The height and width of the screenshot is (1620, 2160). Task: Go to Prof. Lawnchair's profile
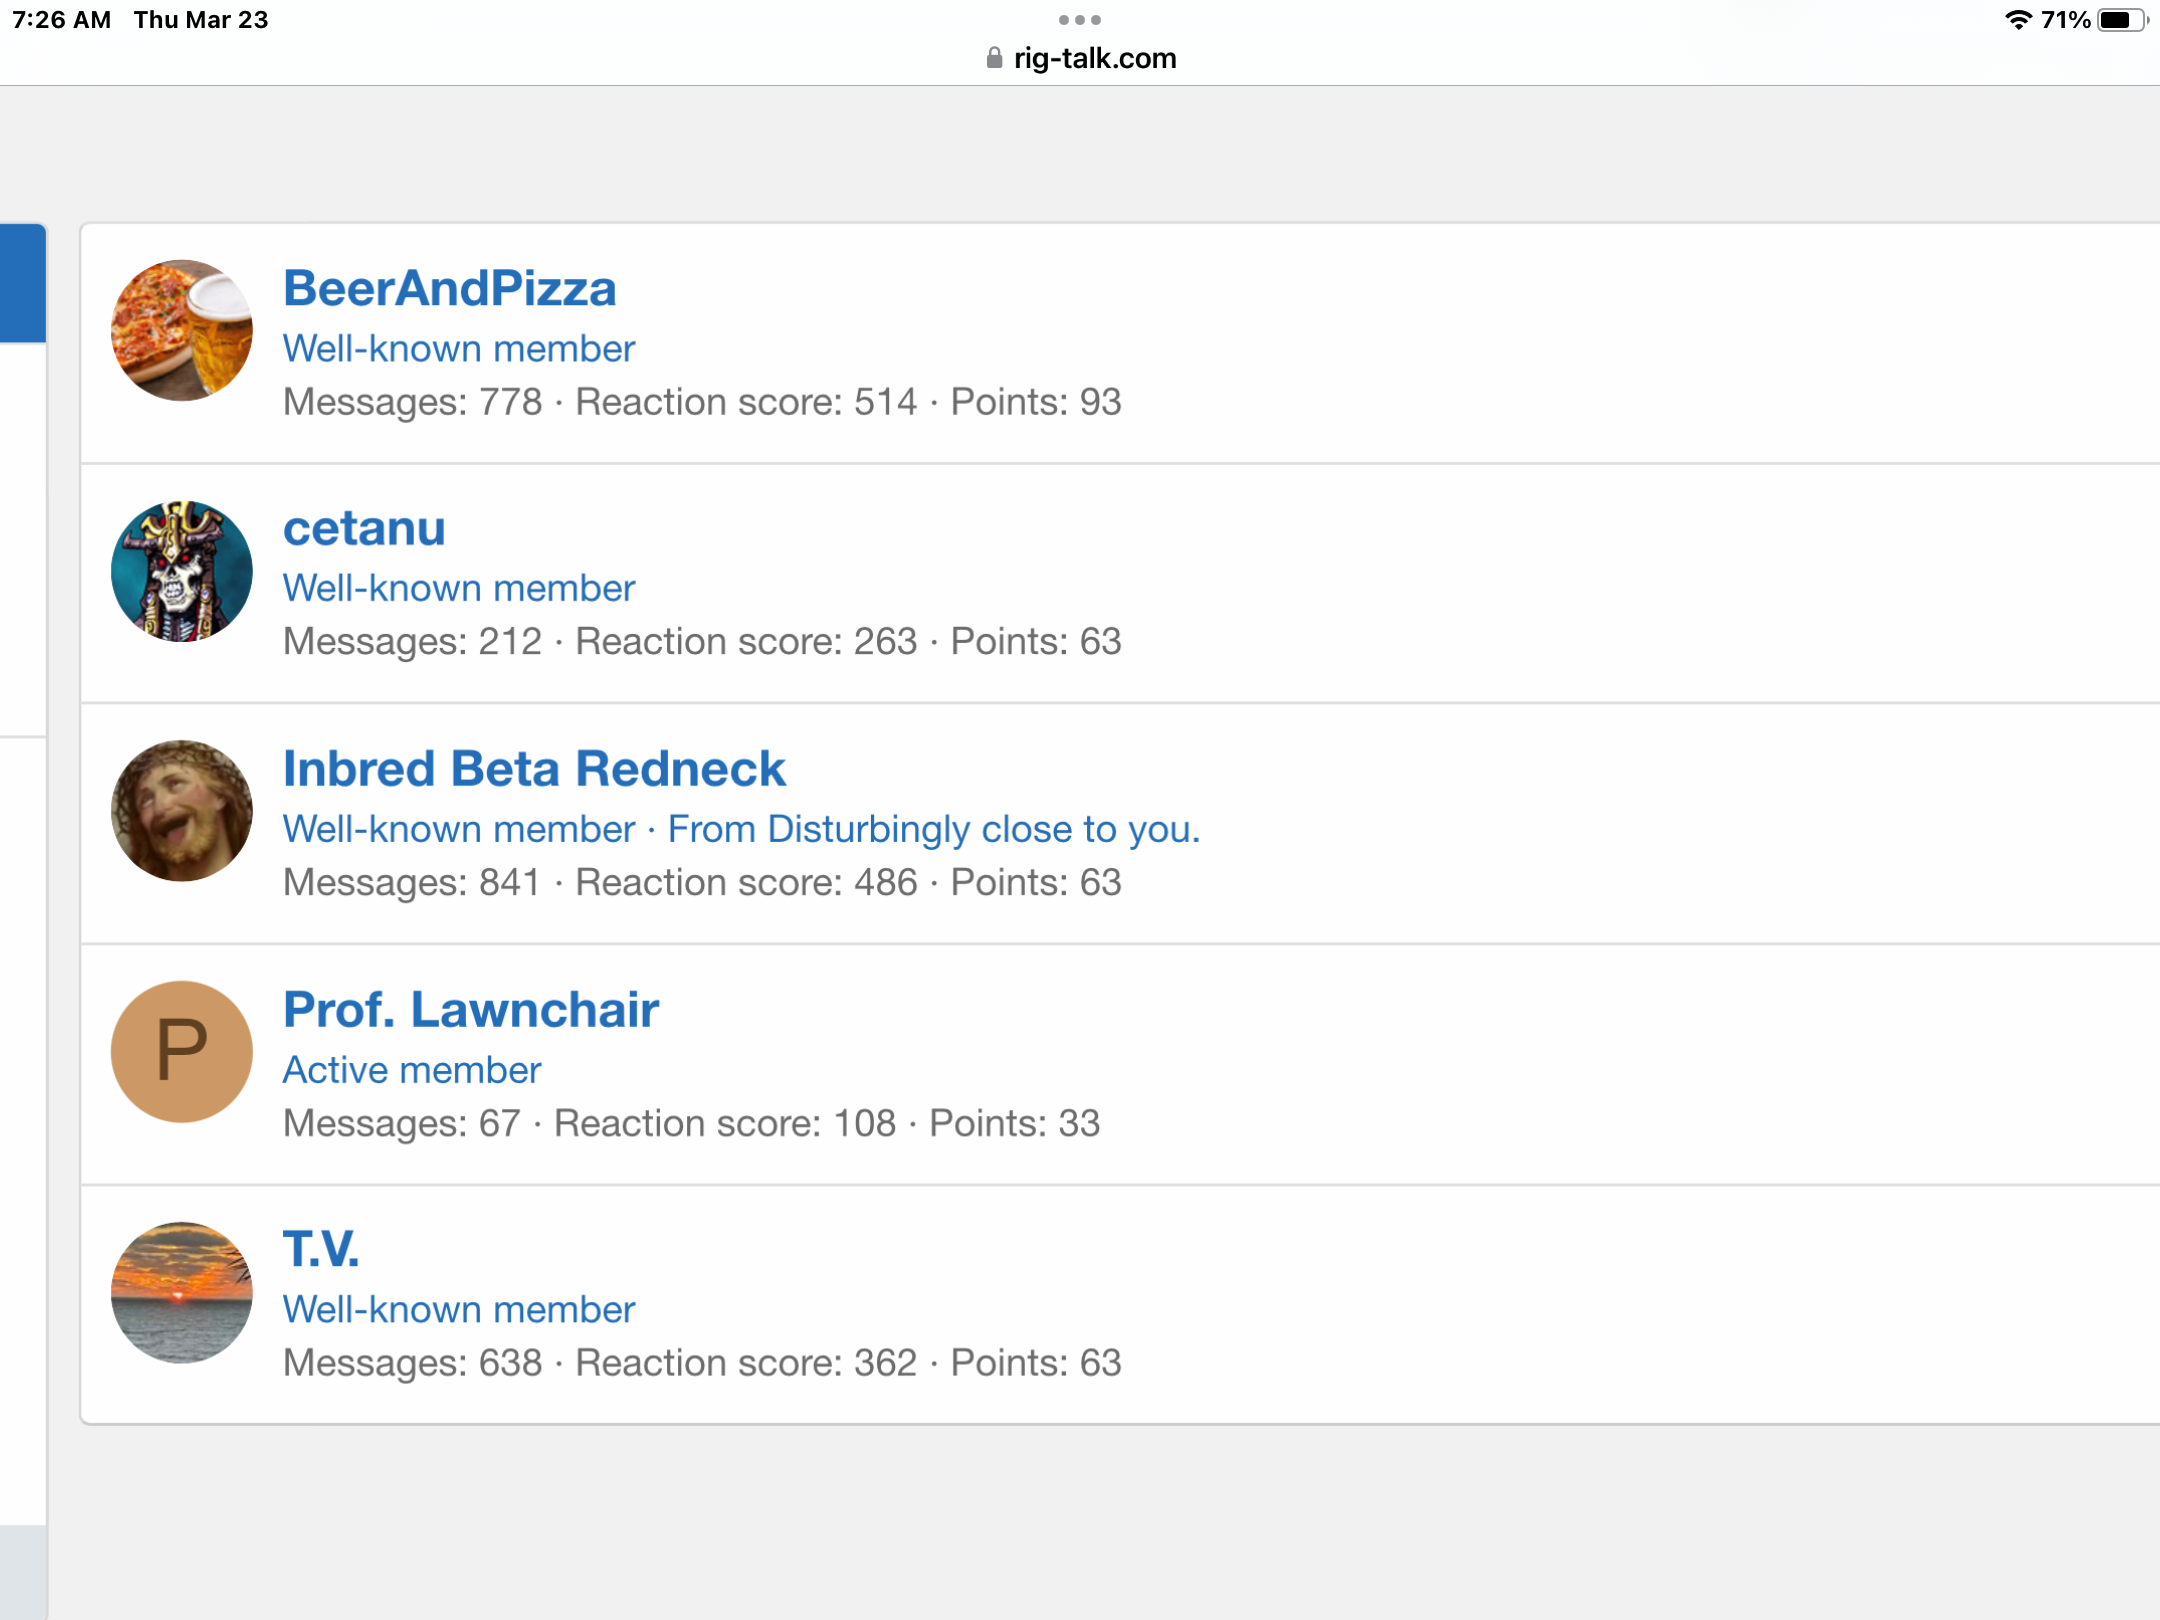(471, 1010)
